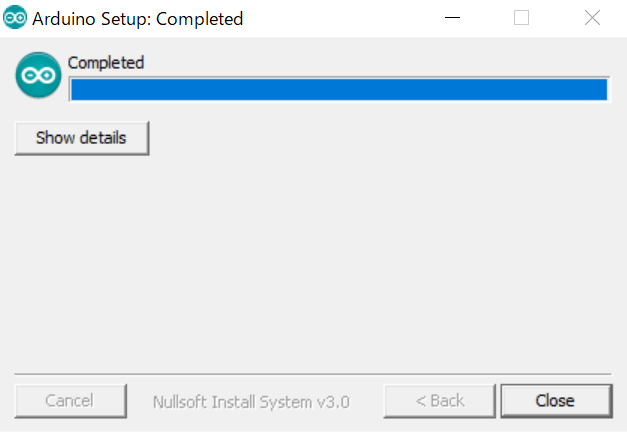This screenshot has width=627, height=432.
Task: Click the disabled Cancel button
Action: pyautogui.click(x=70, y=401)
